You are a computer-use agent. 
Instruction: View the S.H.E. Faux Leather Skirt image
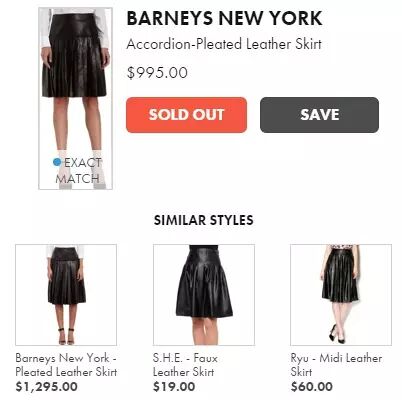tap(204, 295)
